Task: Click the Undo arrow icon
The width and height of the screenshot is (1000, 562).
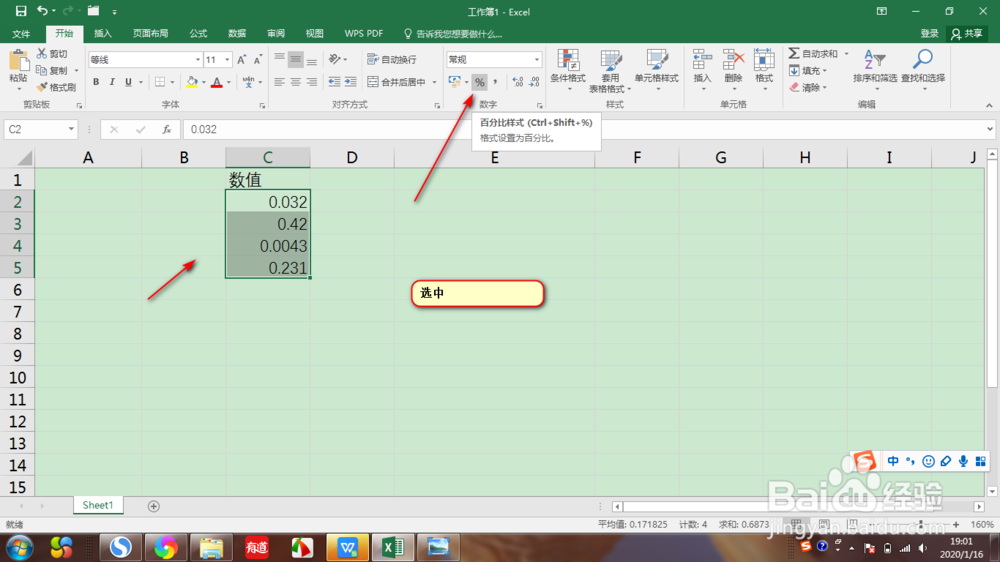Action: pyautogui.click(x=42, y=11)
